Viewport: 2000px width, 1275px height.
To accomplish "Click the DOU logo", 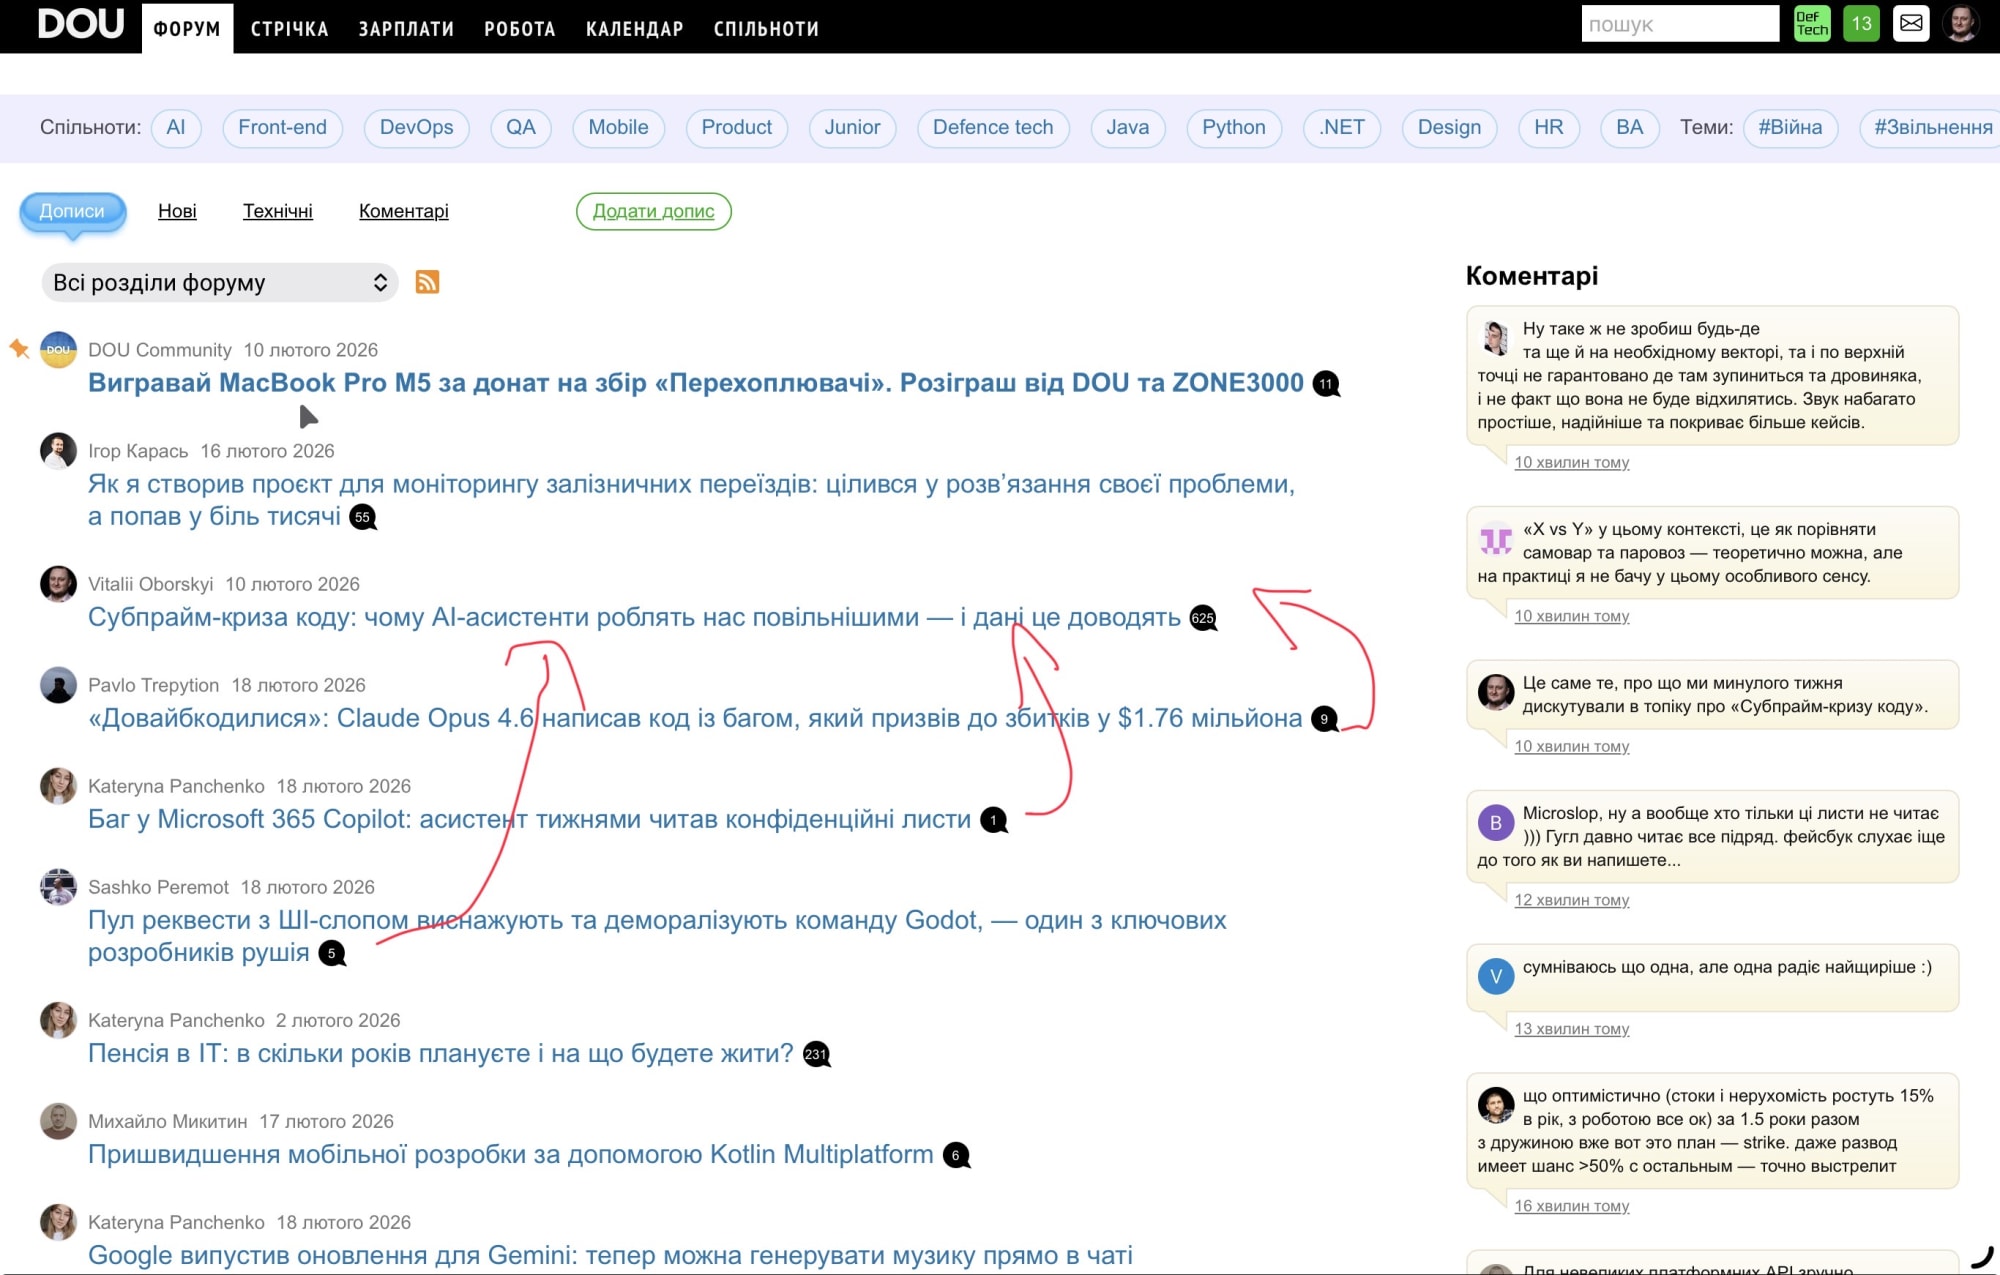I will coord(80,23).
